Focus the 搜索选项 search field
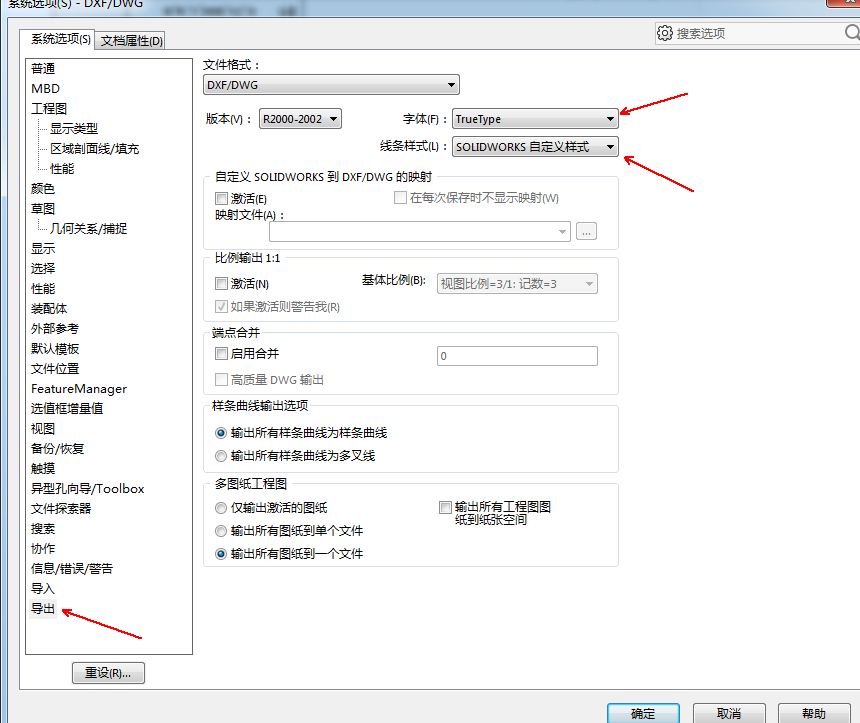This screenshot has width=860, height=723. (x=757, y=33)
